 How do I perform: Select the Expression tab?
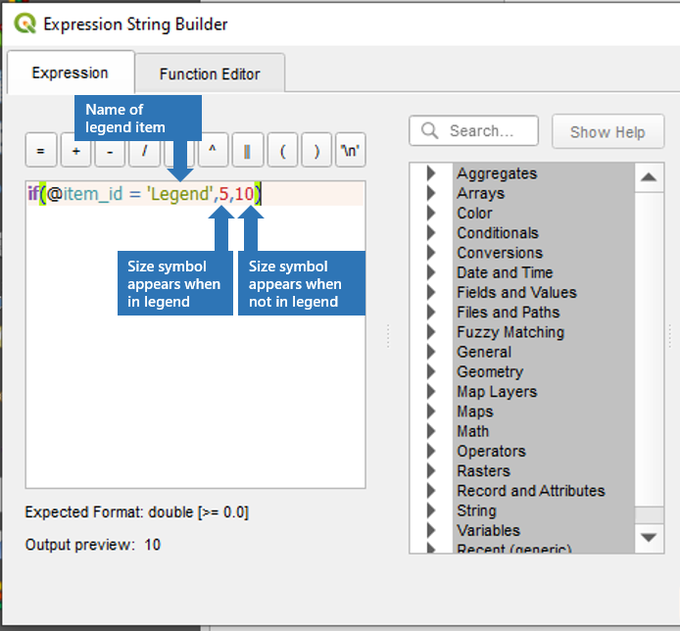pos(70,72)
